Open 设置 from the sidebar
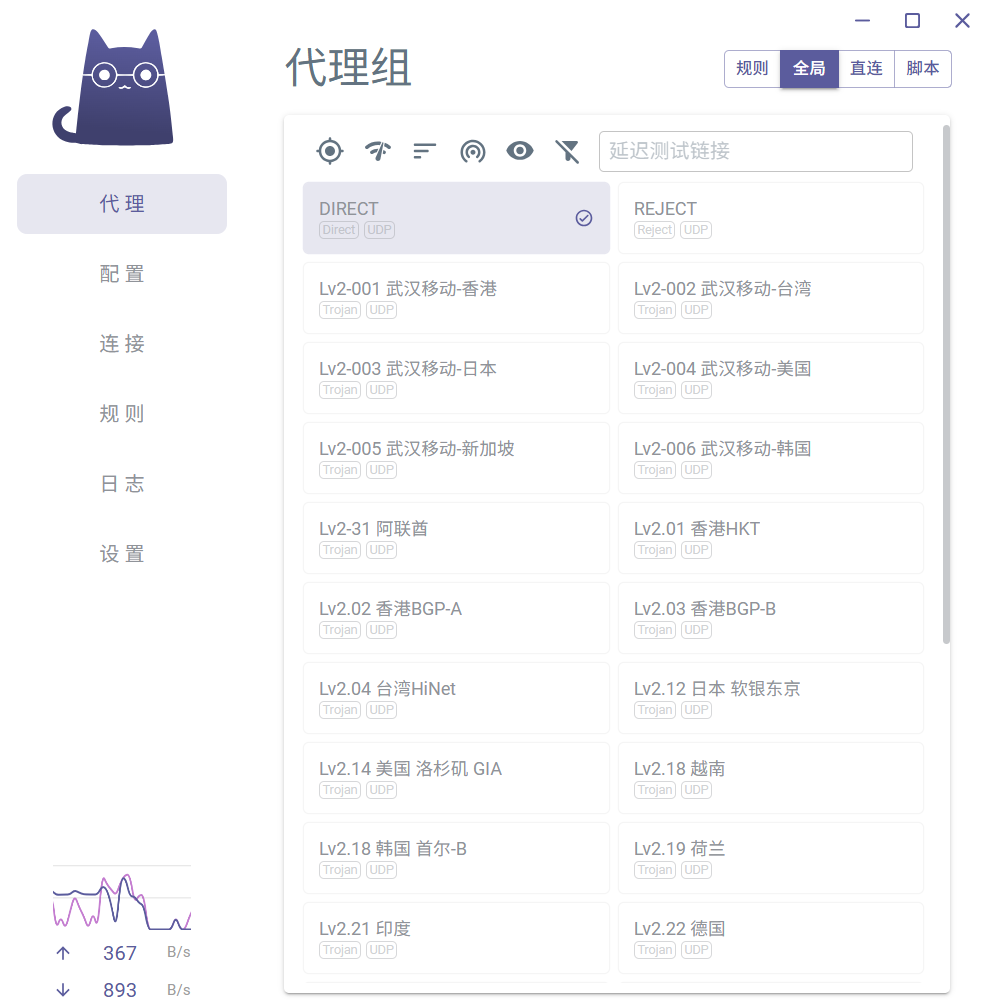 click(x=122, y=554)
